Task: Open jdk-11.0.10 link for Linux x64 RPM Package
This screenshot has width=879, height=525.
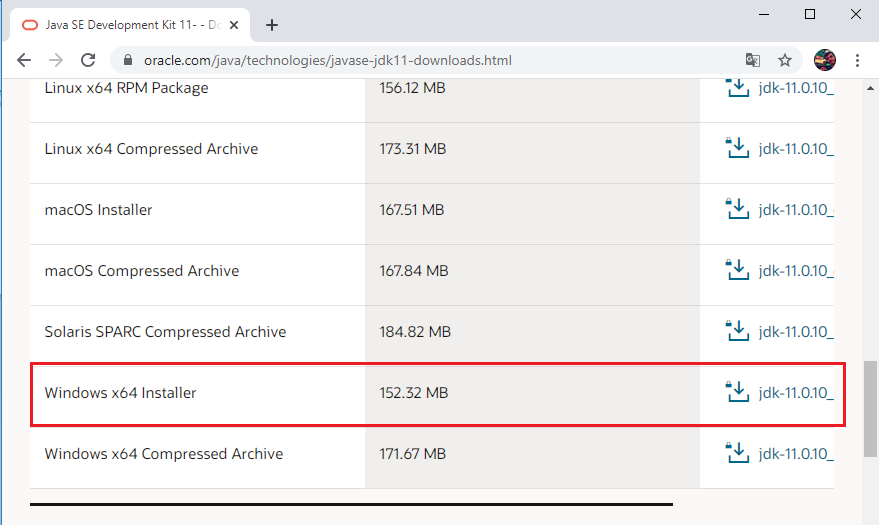Action: pos(796,88)
